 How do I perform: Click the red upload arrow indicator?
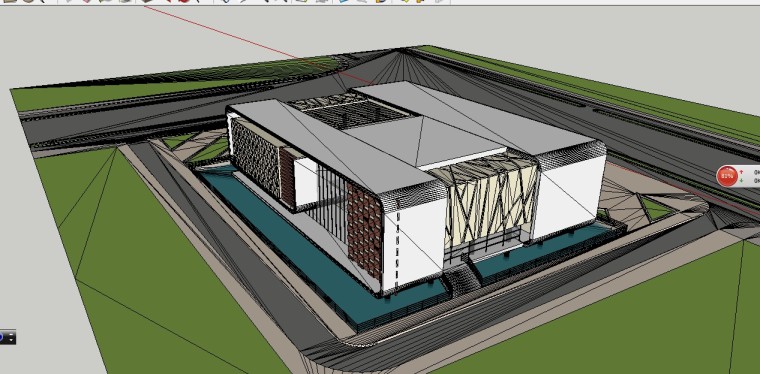(x=742, y=171)
